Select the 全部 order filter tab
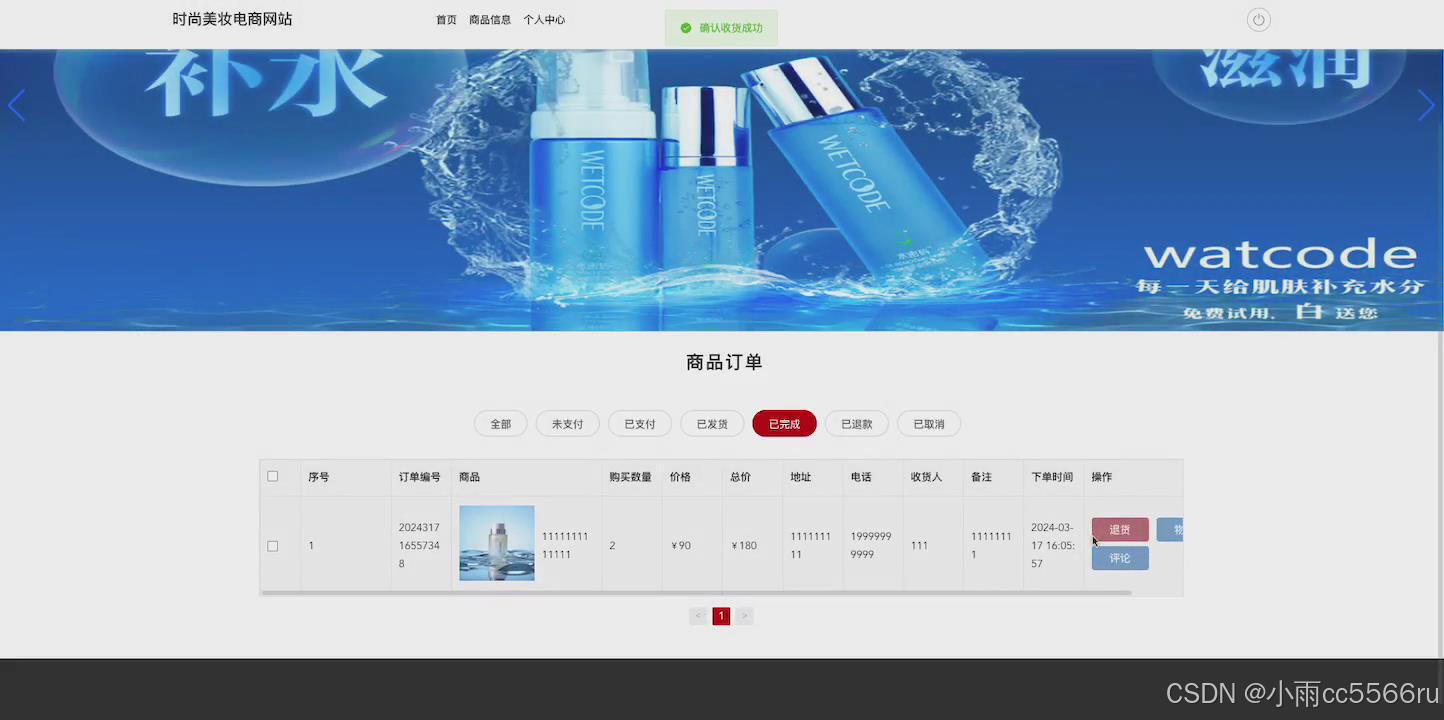 (x=501, y=424)
